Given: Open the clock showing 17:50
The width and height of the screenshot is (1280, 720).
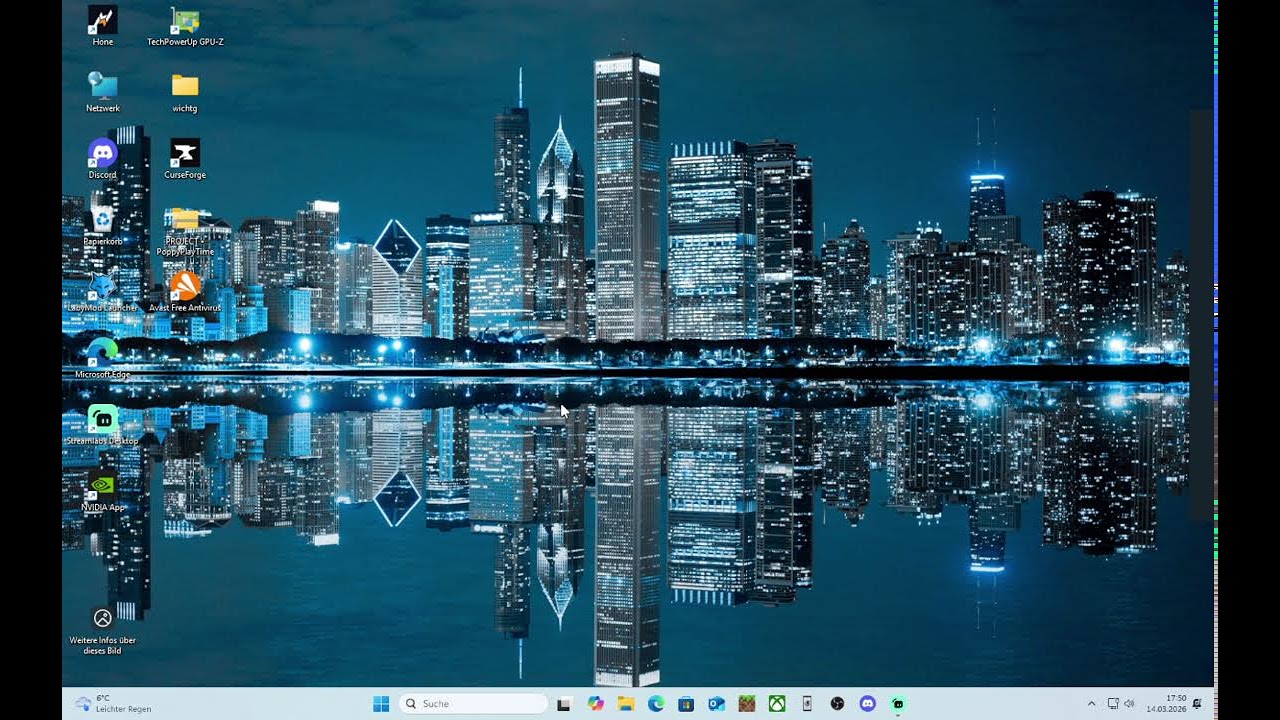Looking at the screenshot, I should coord(1166,704).
